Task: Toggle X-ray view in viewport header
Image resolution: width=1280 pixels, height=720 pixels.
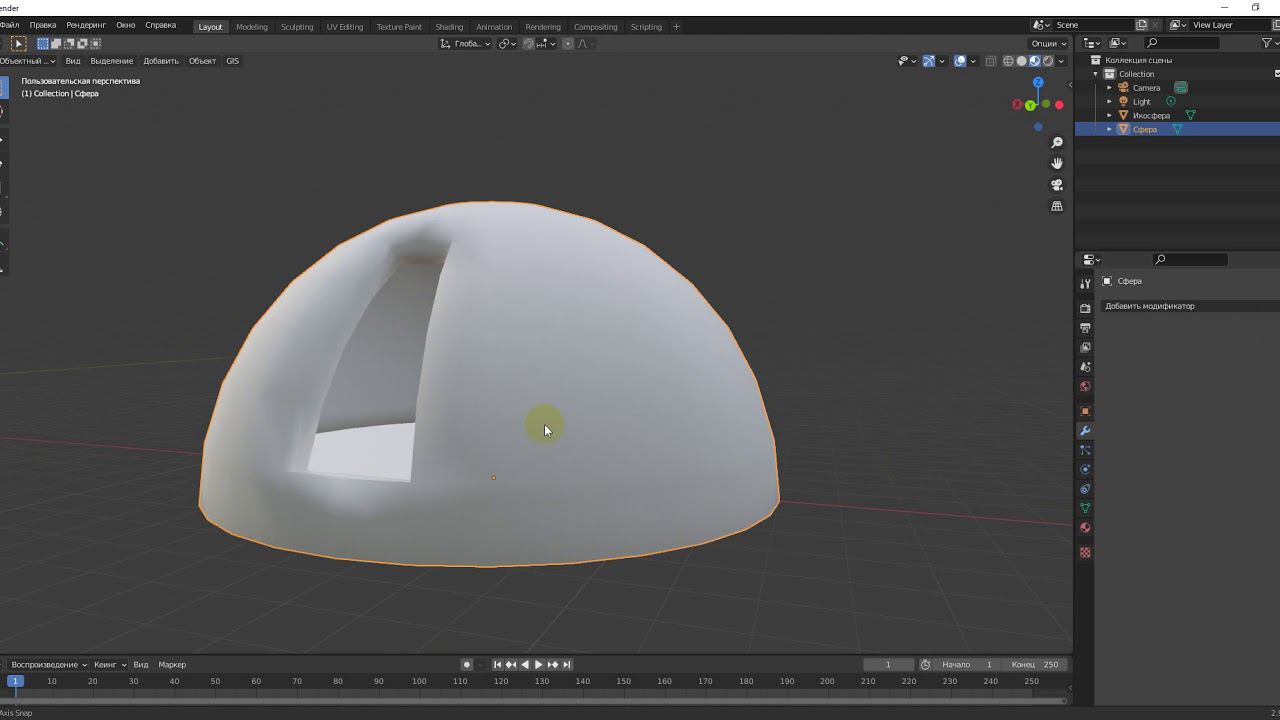Action: coord(991,61)
